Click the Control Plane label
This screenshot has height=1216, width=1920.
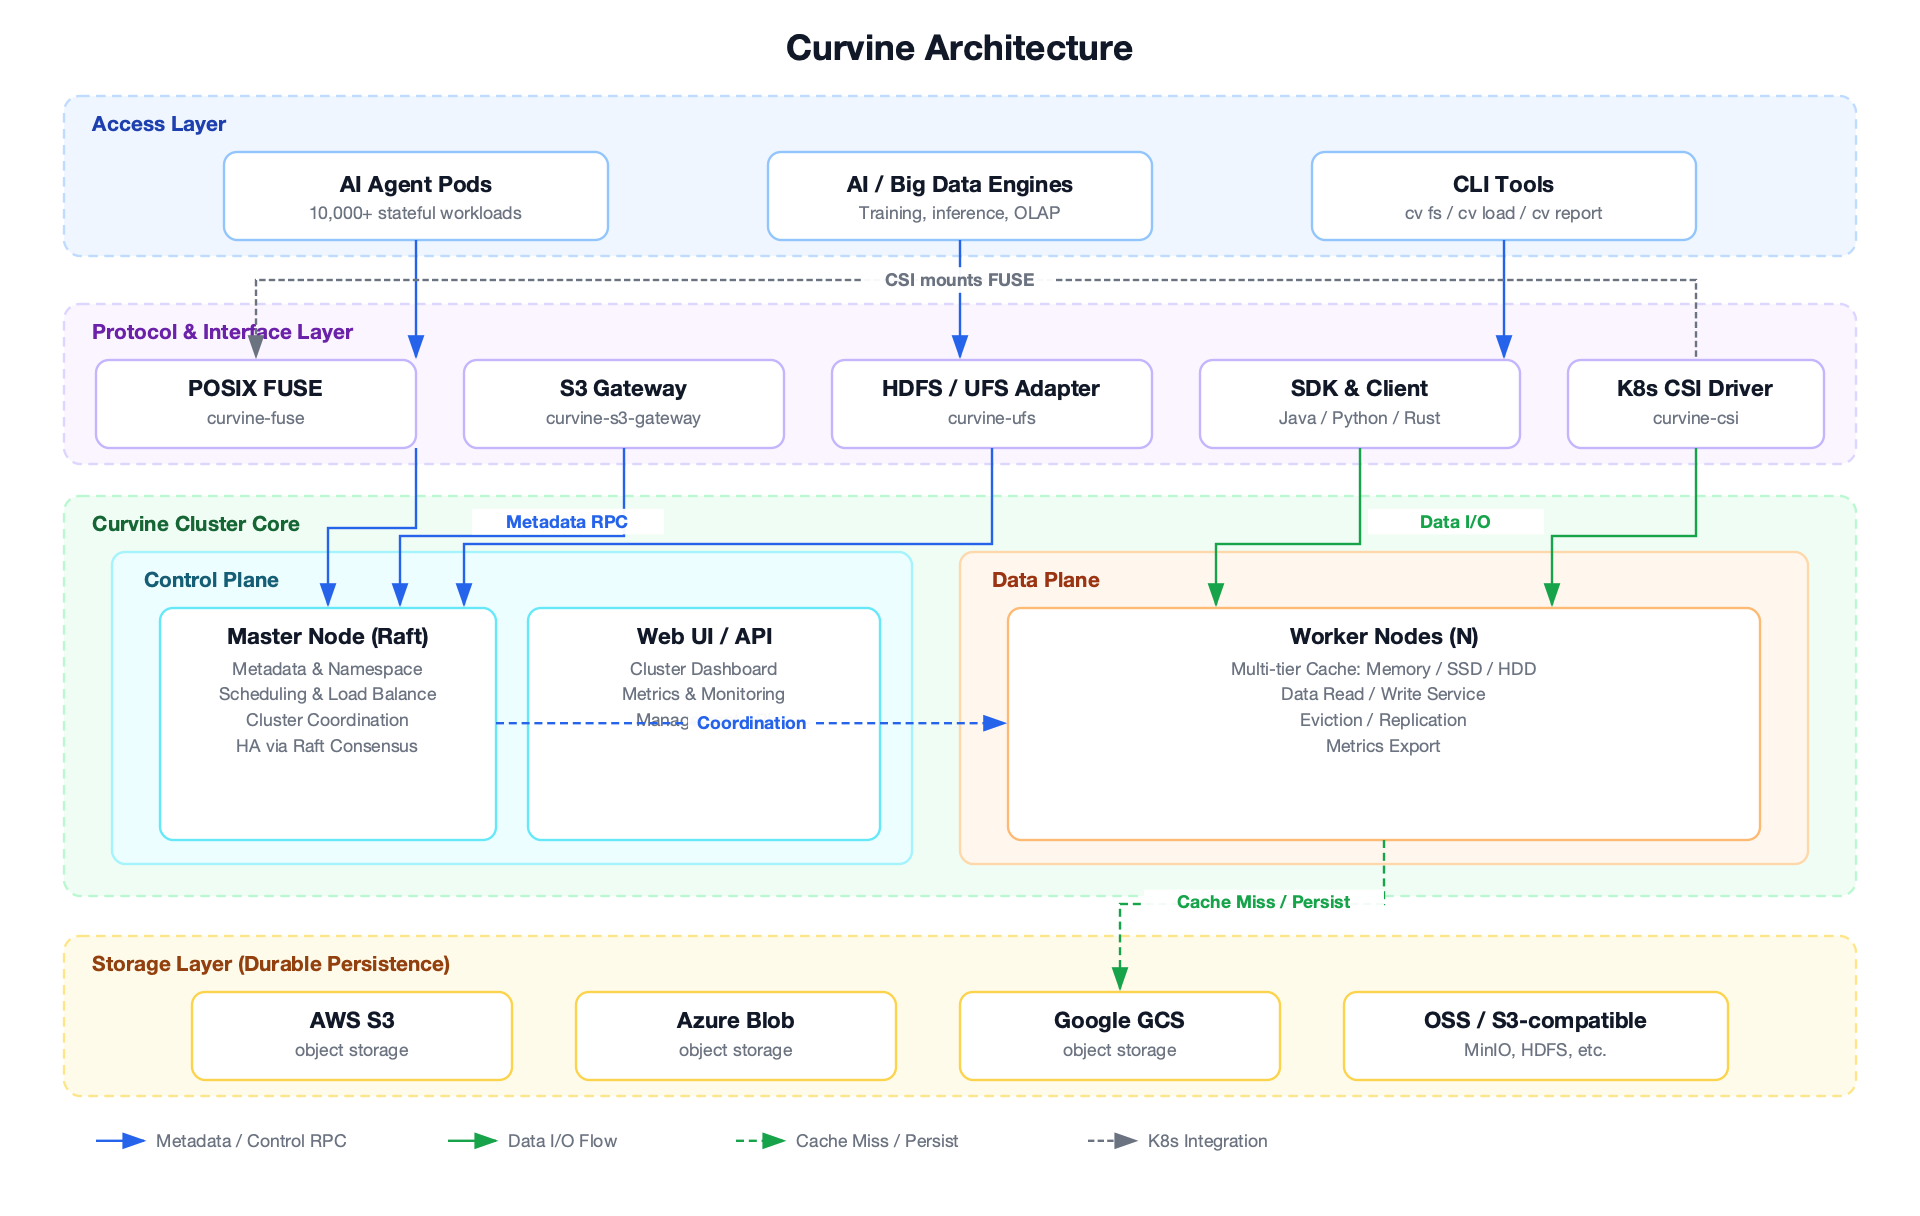click(211, 580)
